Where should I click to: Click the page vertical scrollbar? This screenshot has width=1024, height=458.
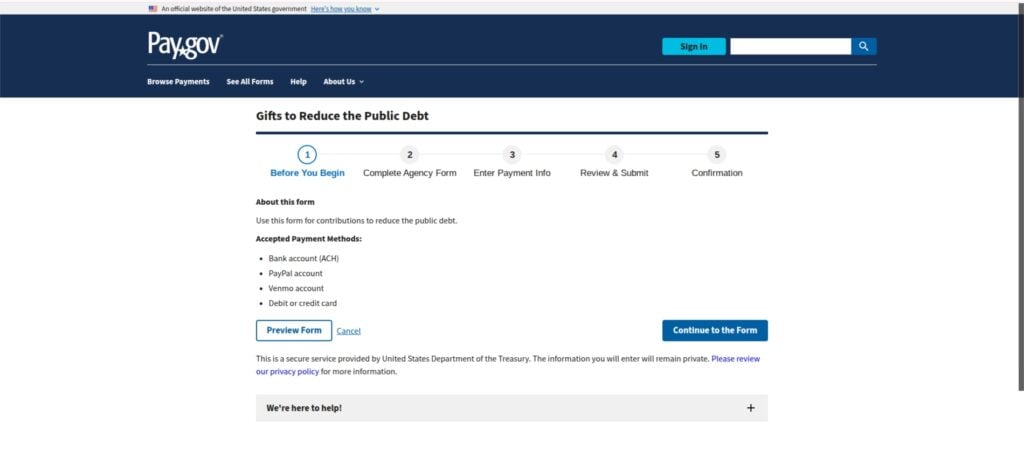[1021, 196]
